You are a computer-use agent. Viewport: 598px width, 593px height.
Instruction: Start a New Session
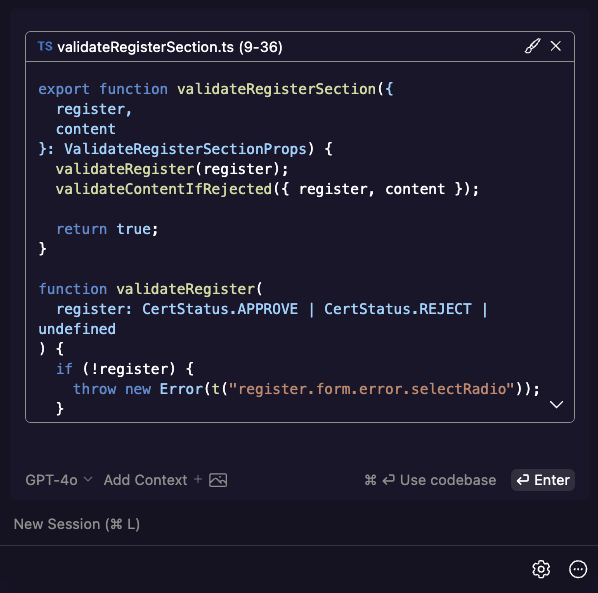(77, 524)
